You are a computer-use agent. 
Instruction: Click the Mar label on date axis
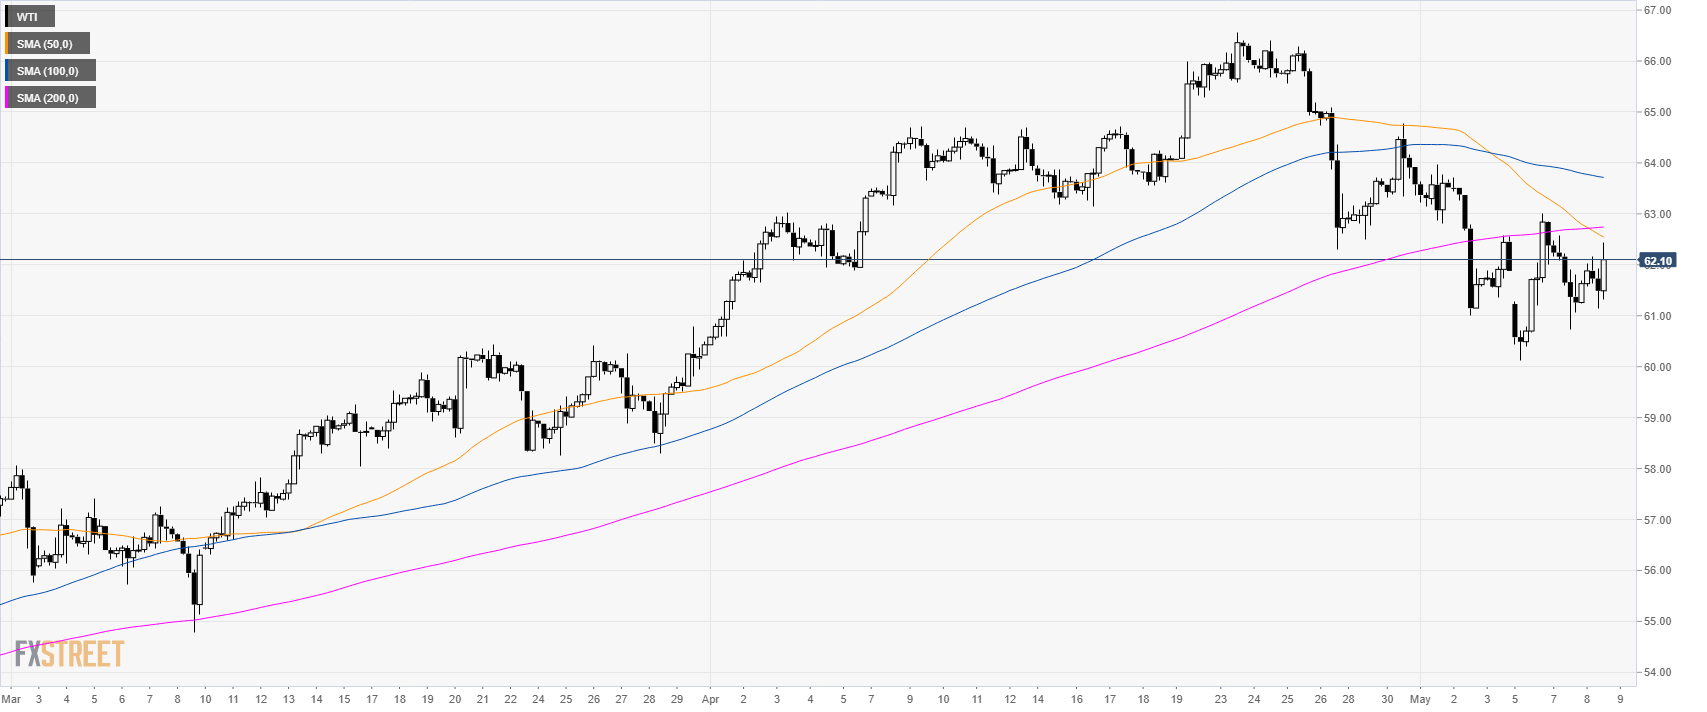pos(11,699)
